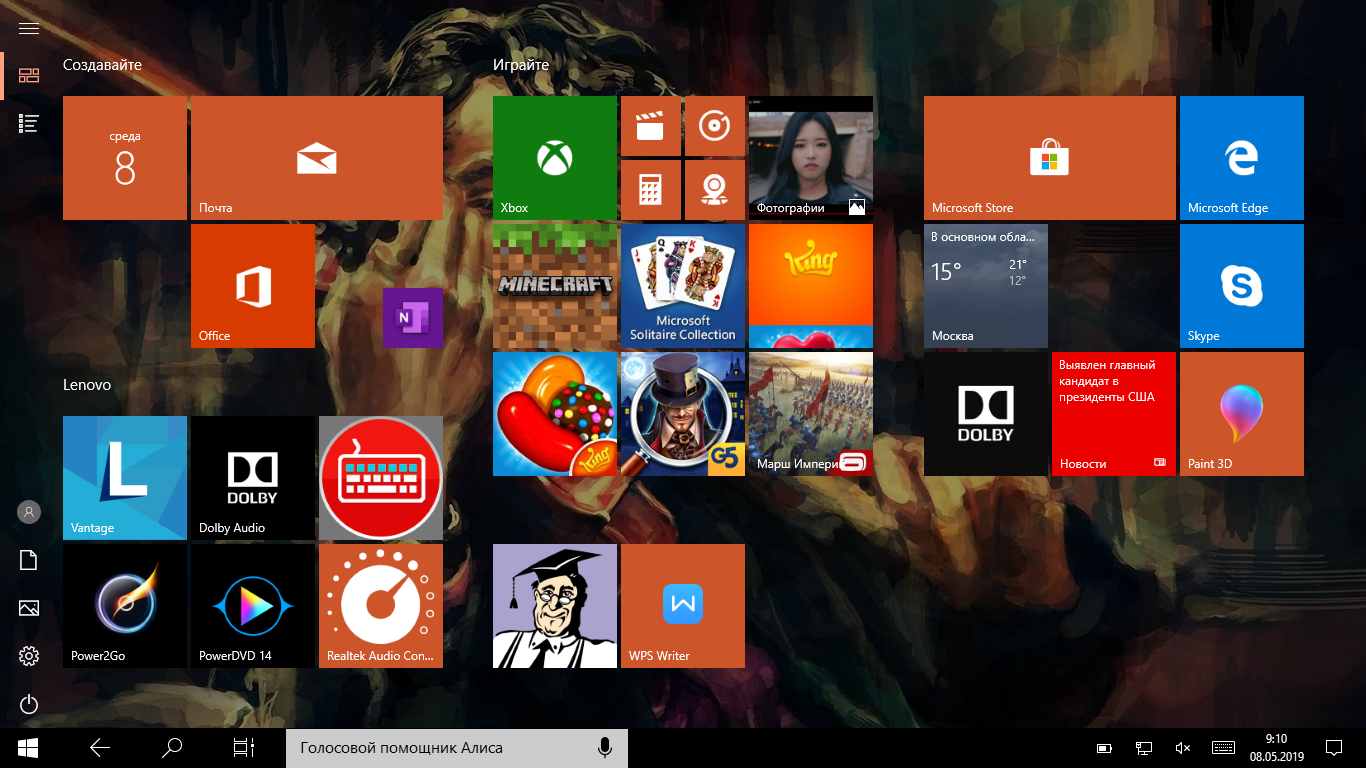
Task: Launch PowerDVD 14 tile
Action: click(x=253, y=606)
